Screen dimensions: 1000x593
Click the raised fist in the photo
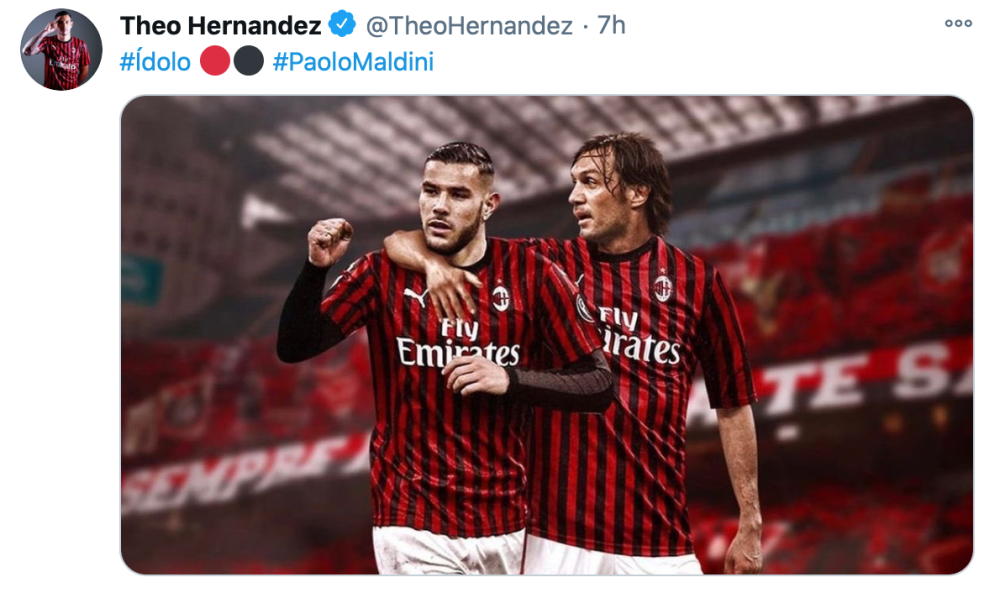pos(329,241)
